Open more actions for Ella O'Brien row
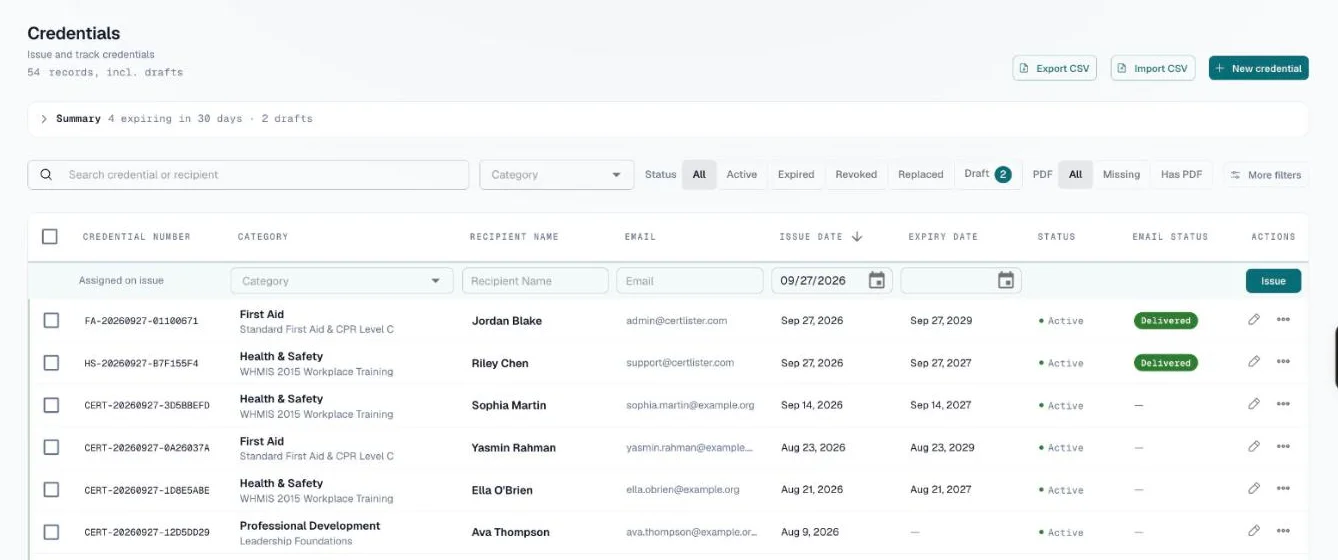The image size is (1338, 560). pyautogui.click(x=1283, y=489)
